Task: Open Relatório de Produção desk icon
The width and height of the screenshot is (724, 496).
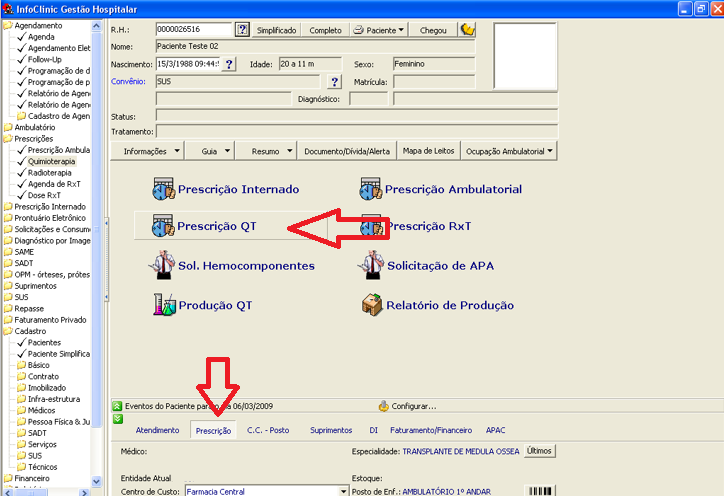Action: [x=372, y=305]
